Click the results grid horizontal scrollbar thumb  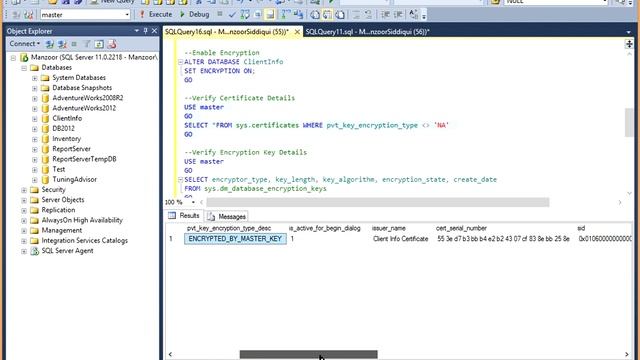point(309,354)
